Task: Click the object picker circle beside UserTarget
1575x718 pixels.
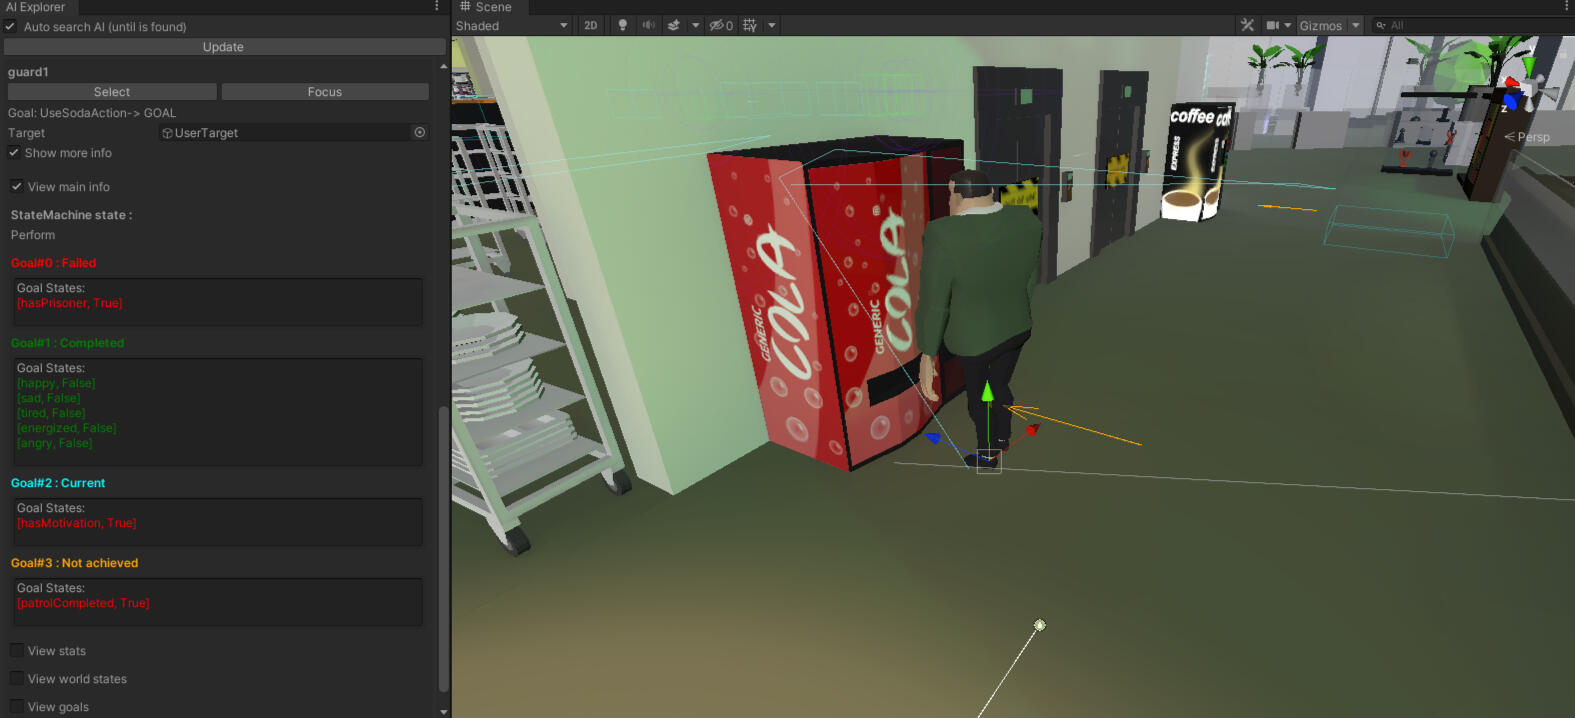Action: [420, 132]
